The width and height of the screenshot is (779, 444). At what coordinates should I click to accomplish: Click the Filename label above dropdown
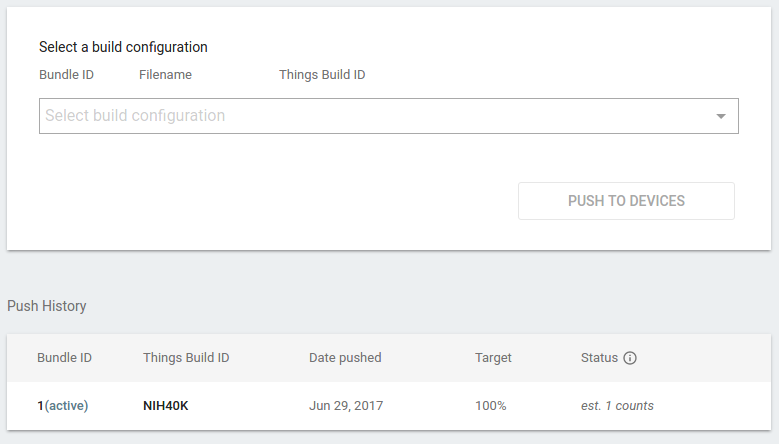(x=165, y=74)
